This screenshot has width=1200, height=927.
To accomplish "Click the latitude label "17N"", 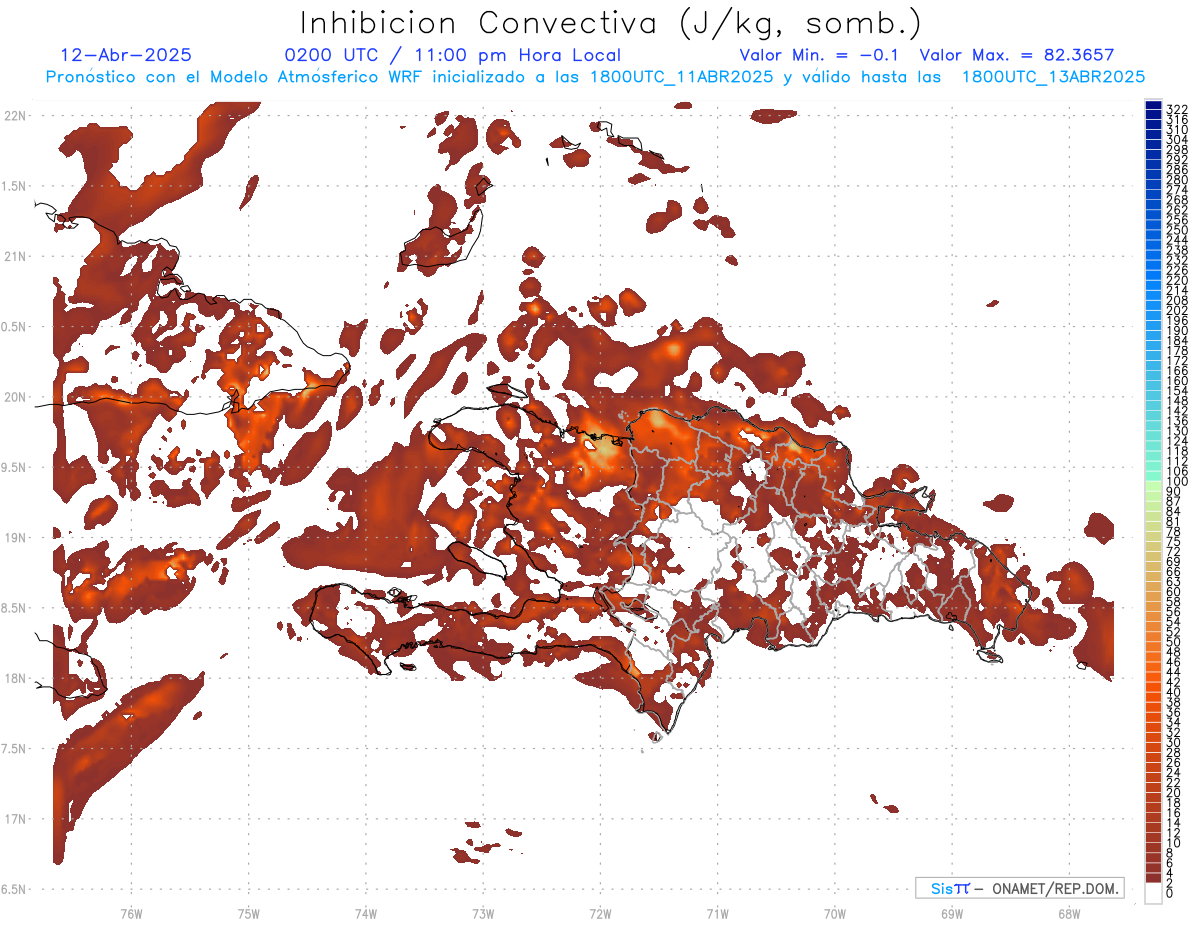I will tap(15, 819).
